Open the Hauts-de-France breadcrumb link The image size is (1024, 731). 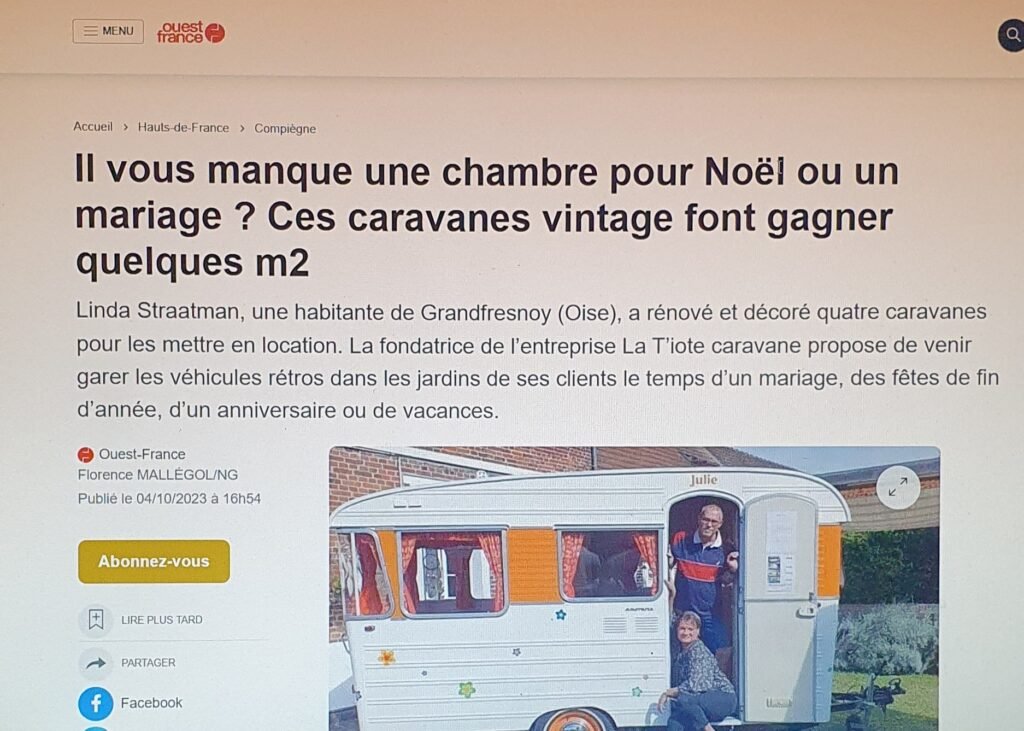[x=184, y=127]
